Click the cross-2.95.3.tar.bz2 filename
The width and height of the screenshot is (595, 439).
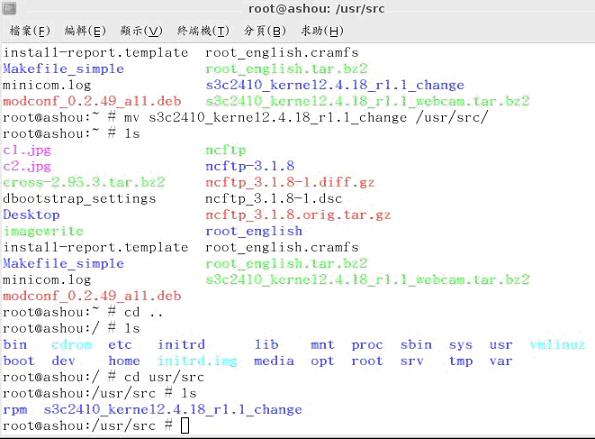point(84,182)
